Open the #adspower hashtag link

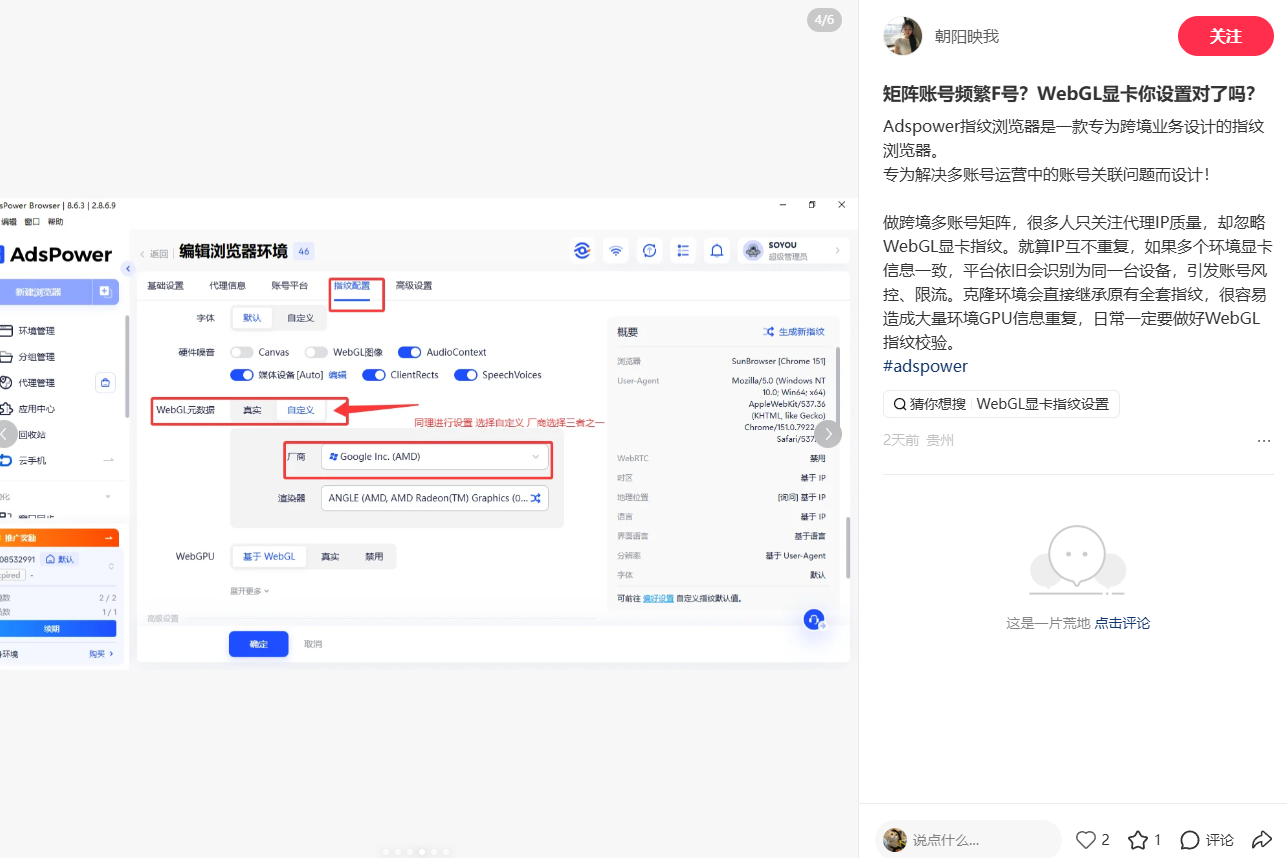(x=925, y=366)
